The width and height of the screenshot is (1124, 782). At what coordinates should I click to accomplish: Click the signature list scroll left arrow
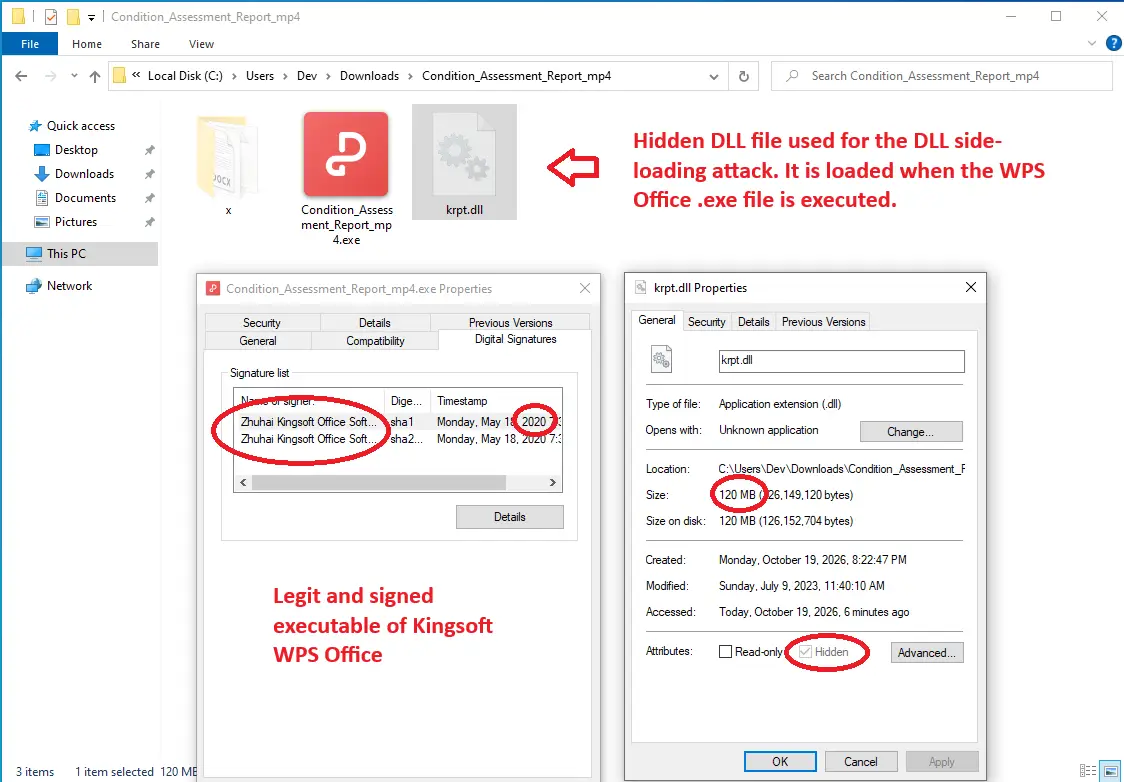click(x=243, y=482)
